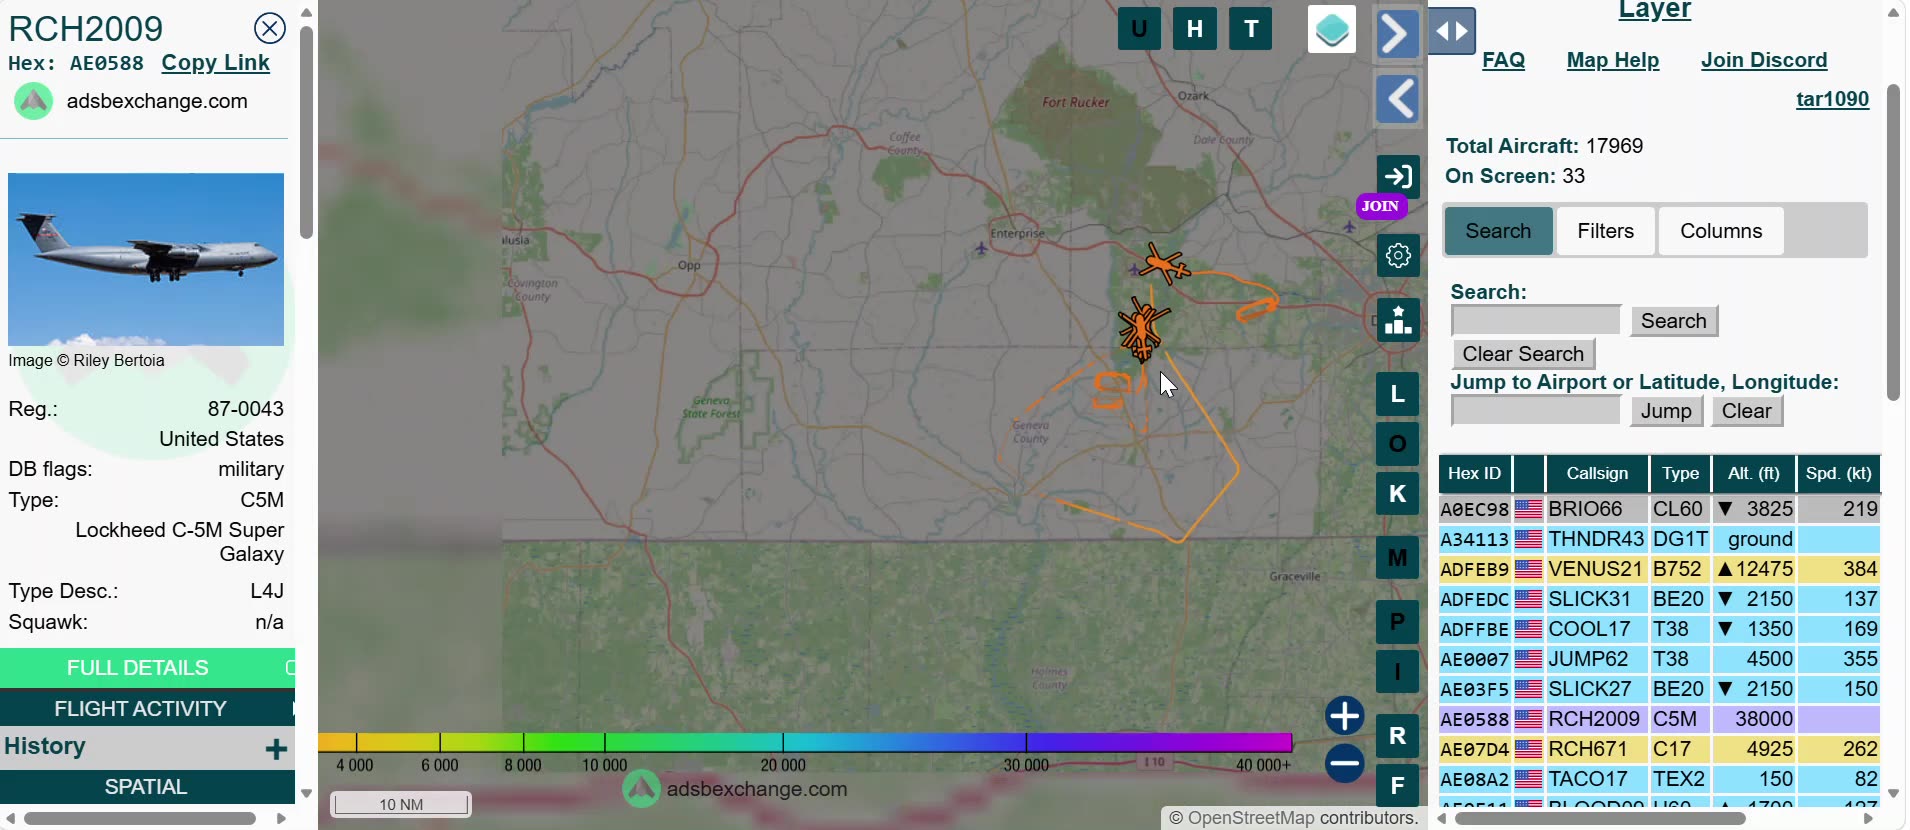Zoom in with the plus icon
The image size is (1910, 830).
1345,716
